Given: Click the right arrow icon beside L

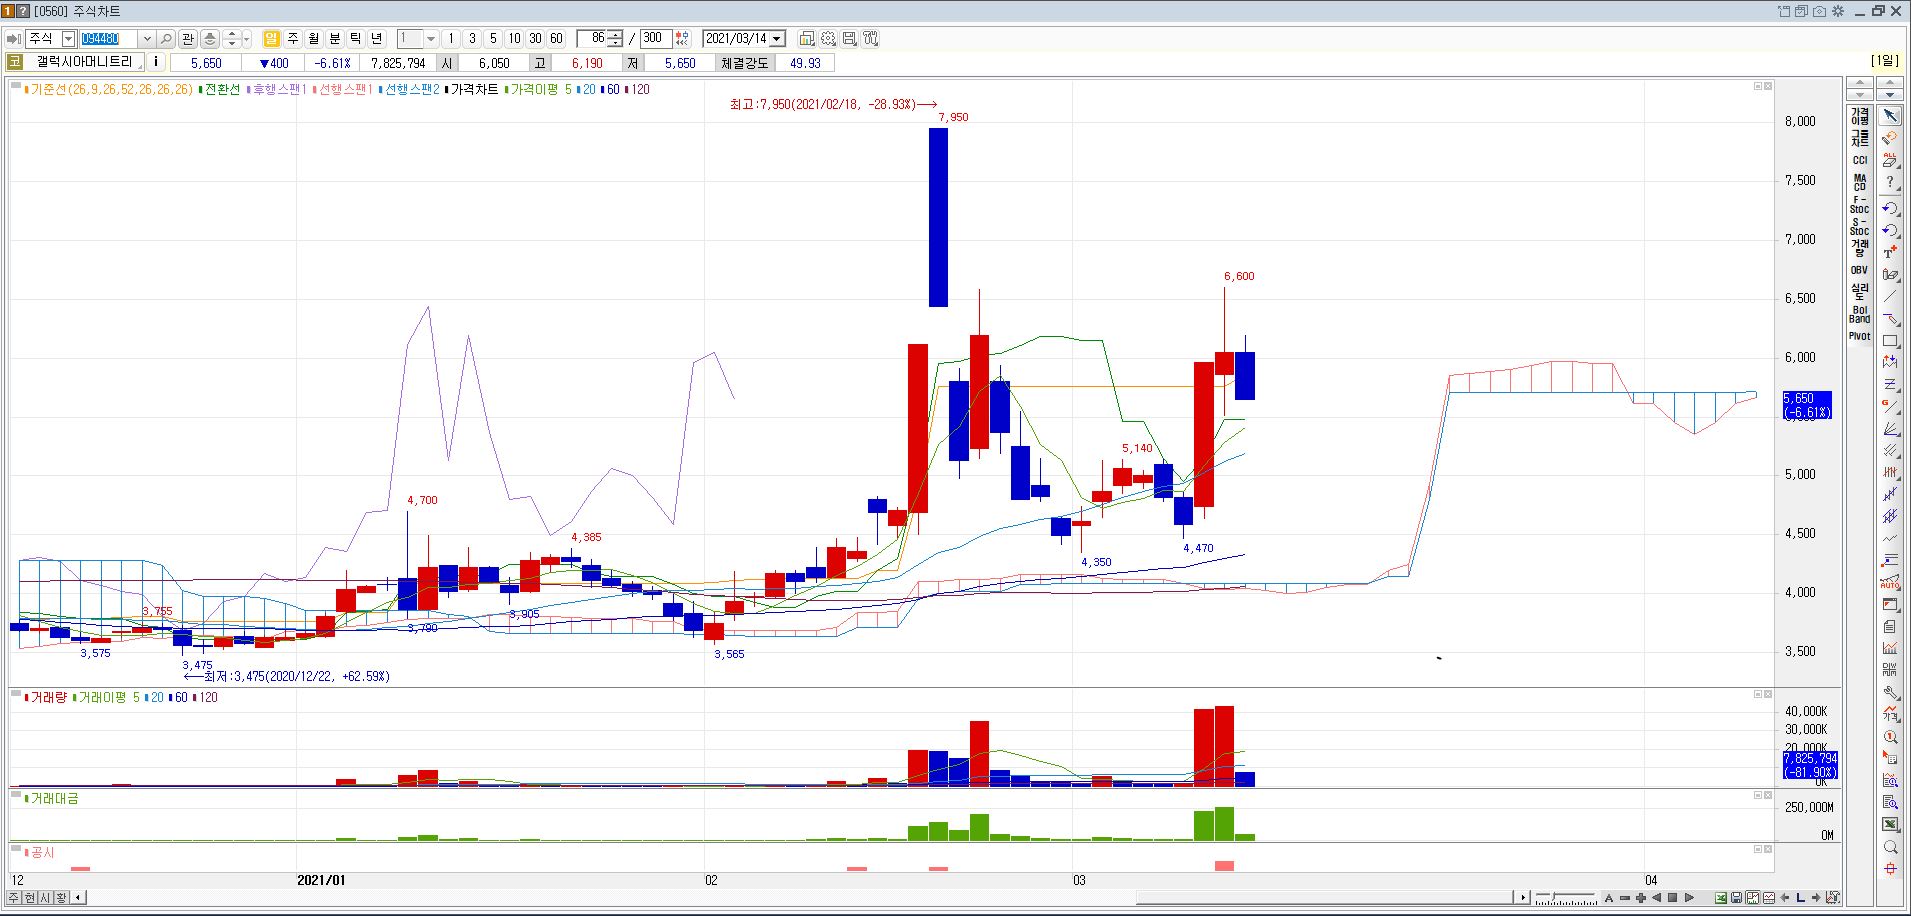Looking at the screenshot, I should coord(1816,898).
